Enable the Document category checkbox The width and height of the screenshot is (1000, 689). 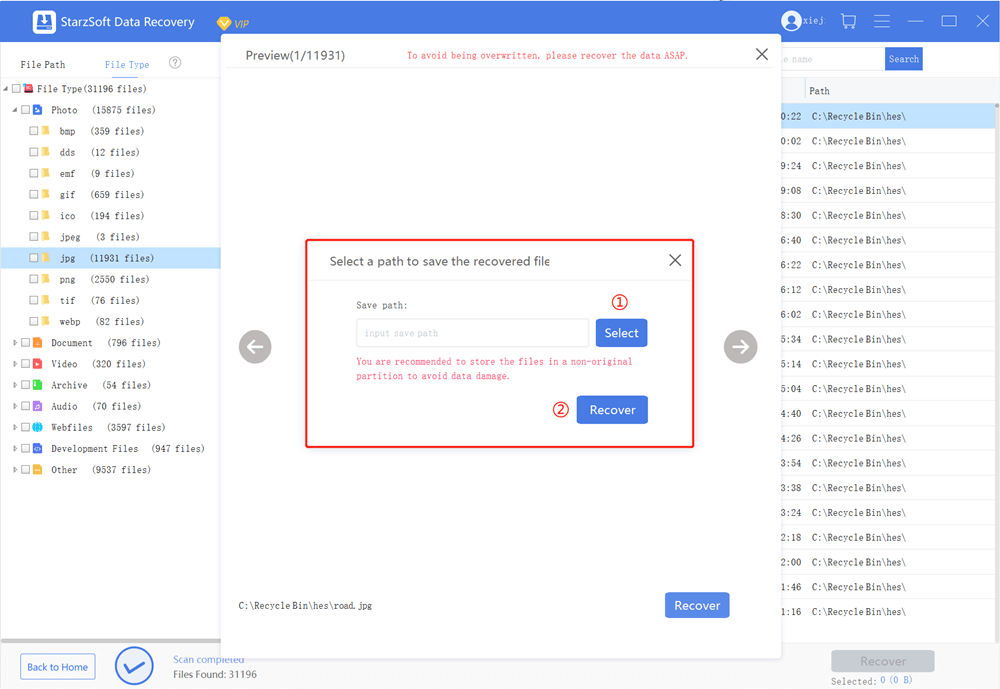25,343
